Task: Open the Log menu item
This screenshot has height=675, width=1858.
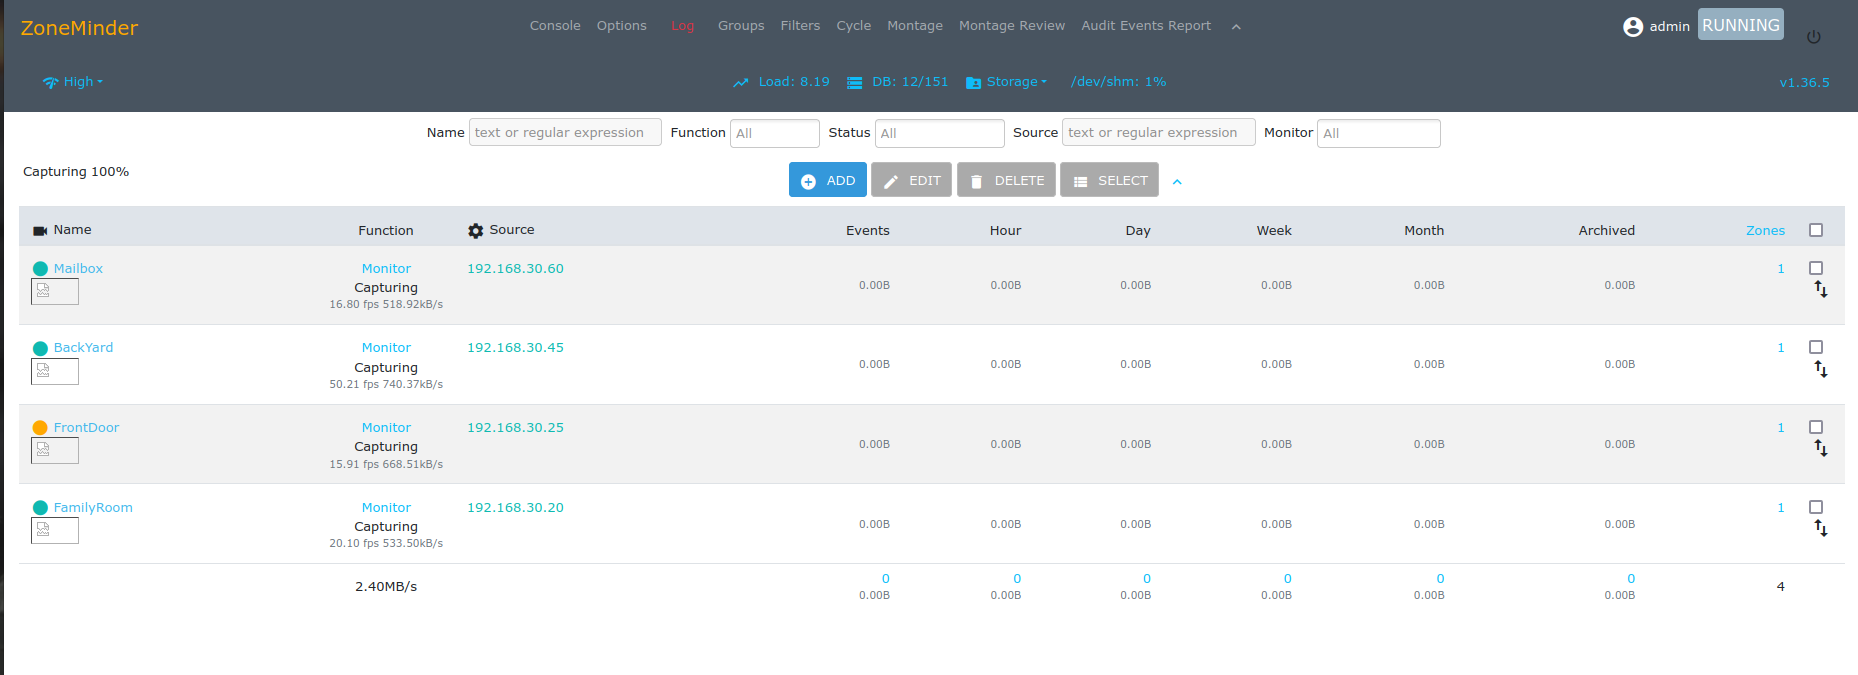Action: 683,26
